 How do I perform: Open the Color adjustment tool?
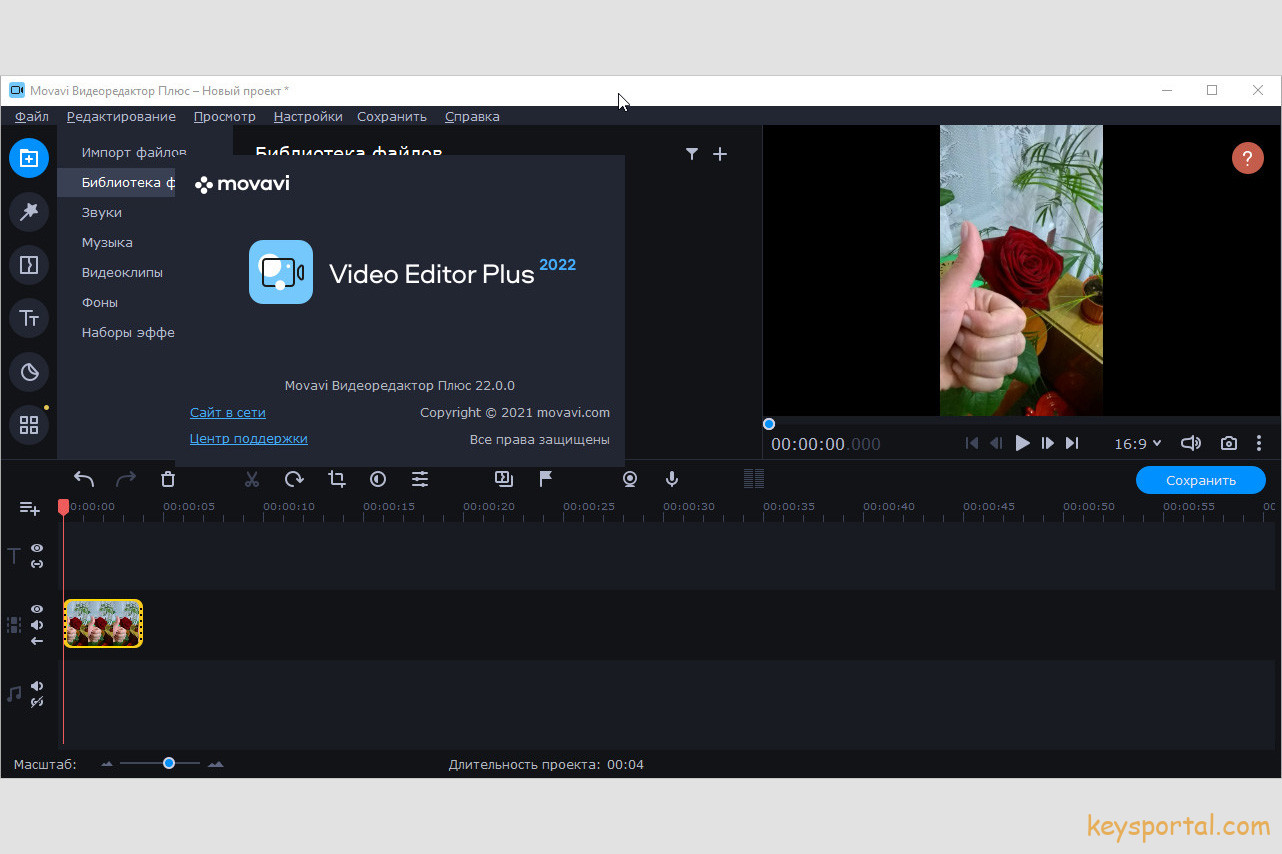point(378,480)
